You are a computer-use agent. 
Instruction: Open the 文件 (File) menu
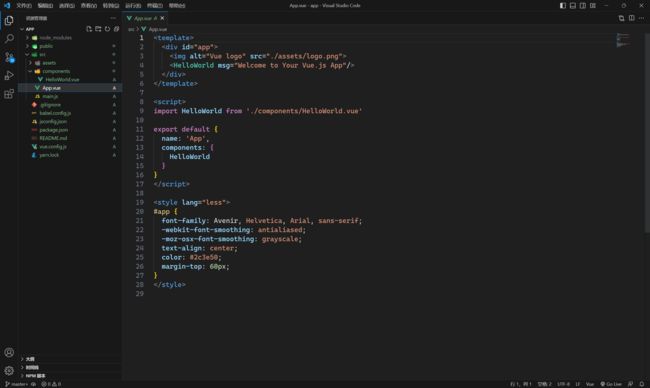pyautogui.click(x=24, y=5)
